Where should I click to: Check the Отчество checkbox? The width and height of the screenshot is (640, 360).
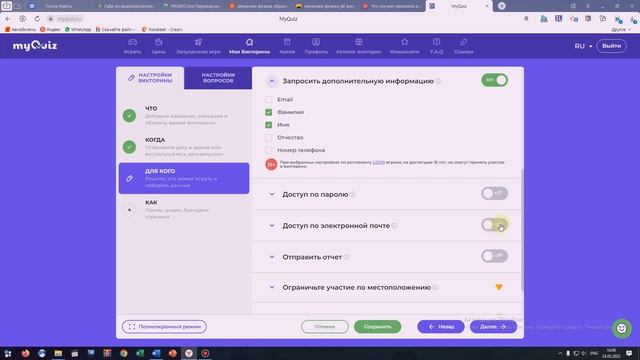269,137
